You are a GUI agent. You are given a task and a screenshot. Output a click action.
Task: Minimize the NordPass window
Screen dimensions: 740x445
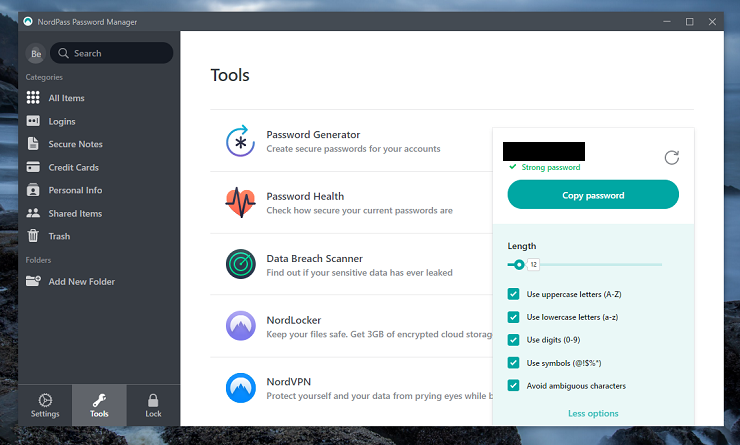pyautogui.click(x=667, y=22)
